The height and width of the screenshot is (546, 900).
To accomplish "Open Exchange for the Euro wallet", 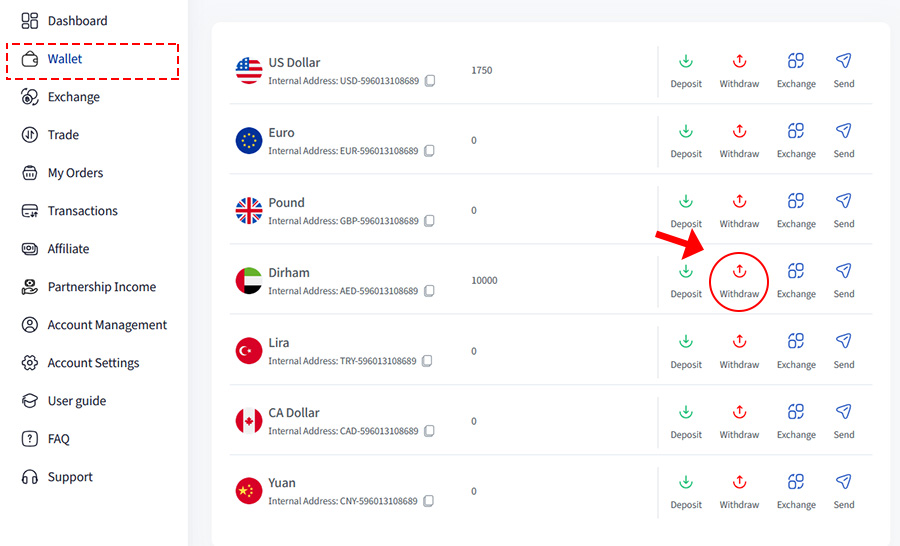I will tap(796, 131).
